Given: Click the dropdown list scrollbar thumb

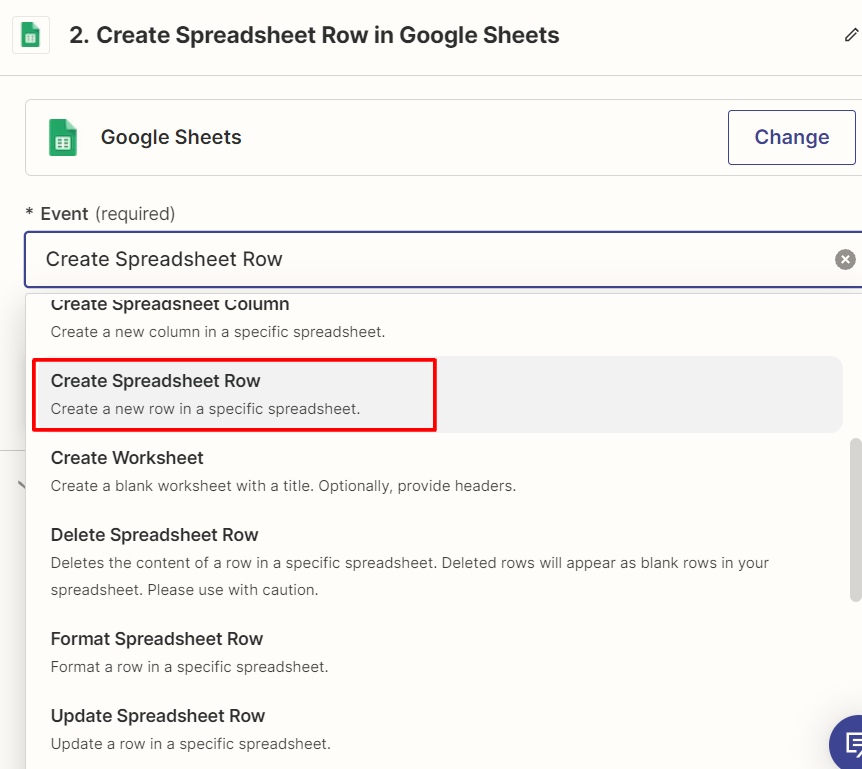Looking at the screenshot, I should tap(855, 519).
